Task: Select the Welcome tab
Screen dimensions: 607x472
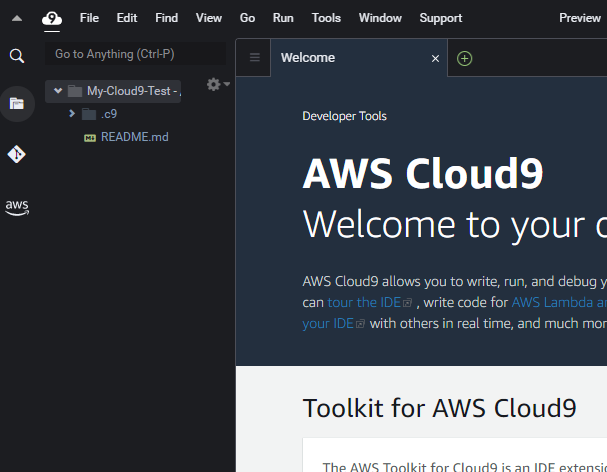Action: point(359,58)
